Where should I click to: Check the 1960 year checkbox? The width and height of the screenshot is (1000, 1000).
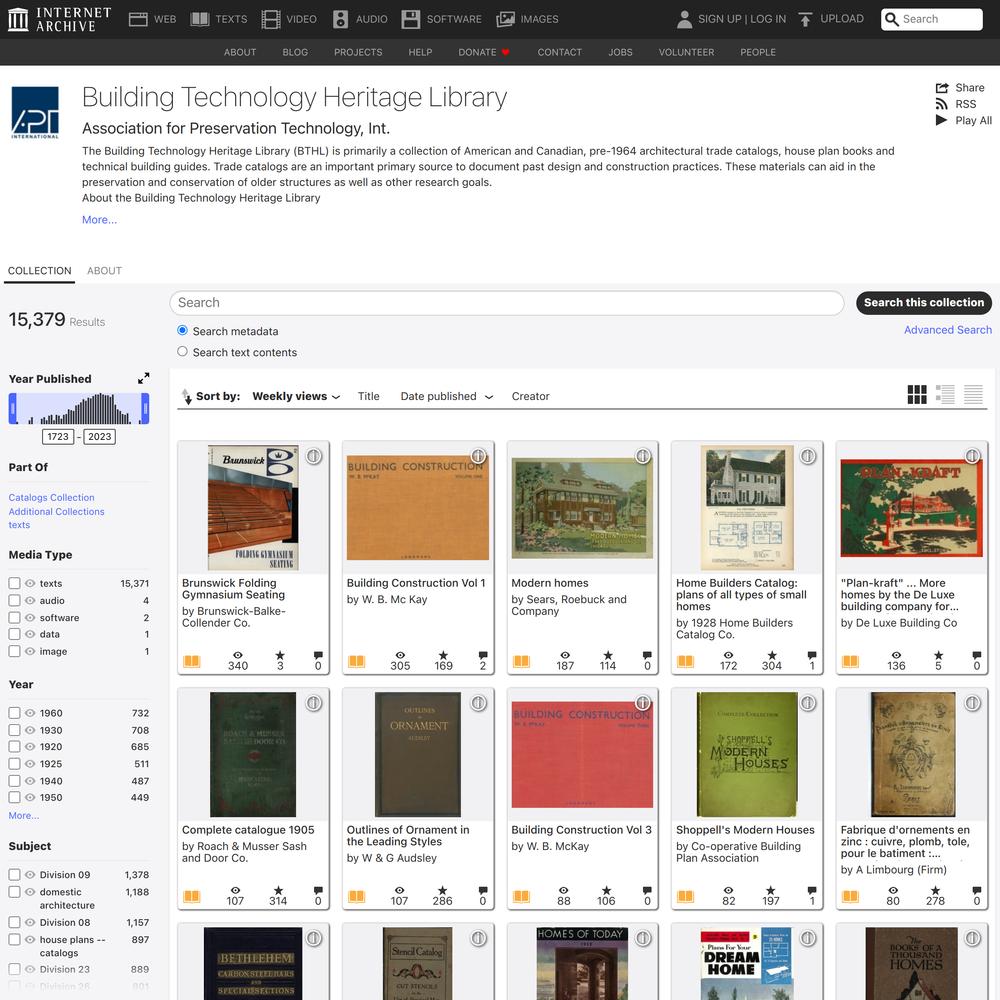click(14, 713)
